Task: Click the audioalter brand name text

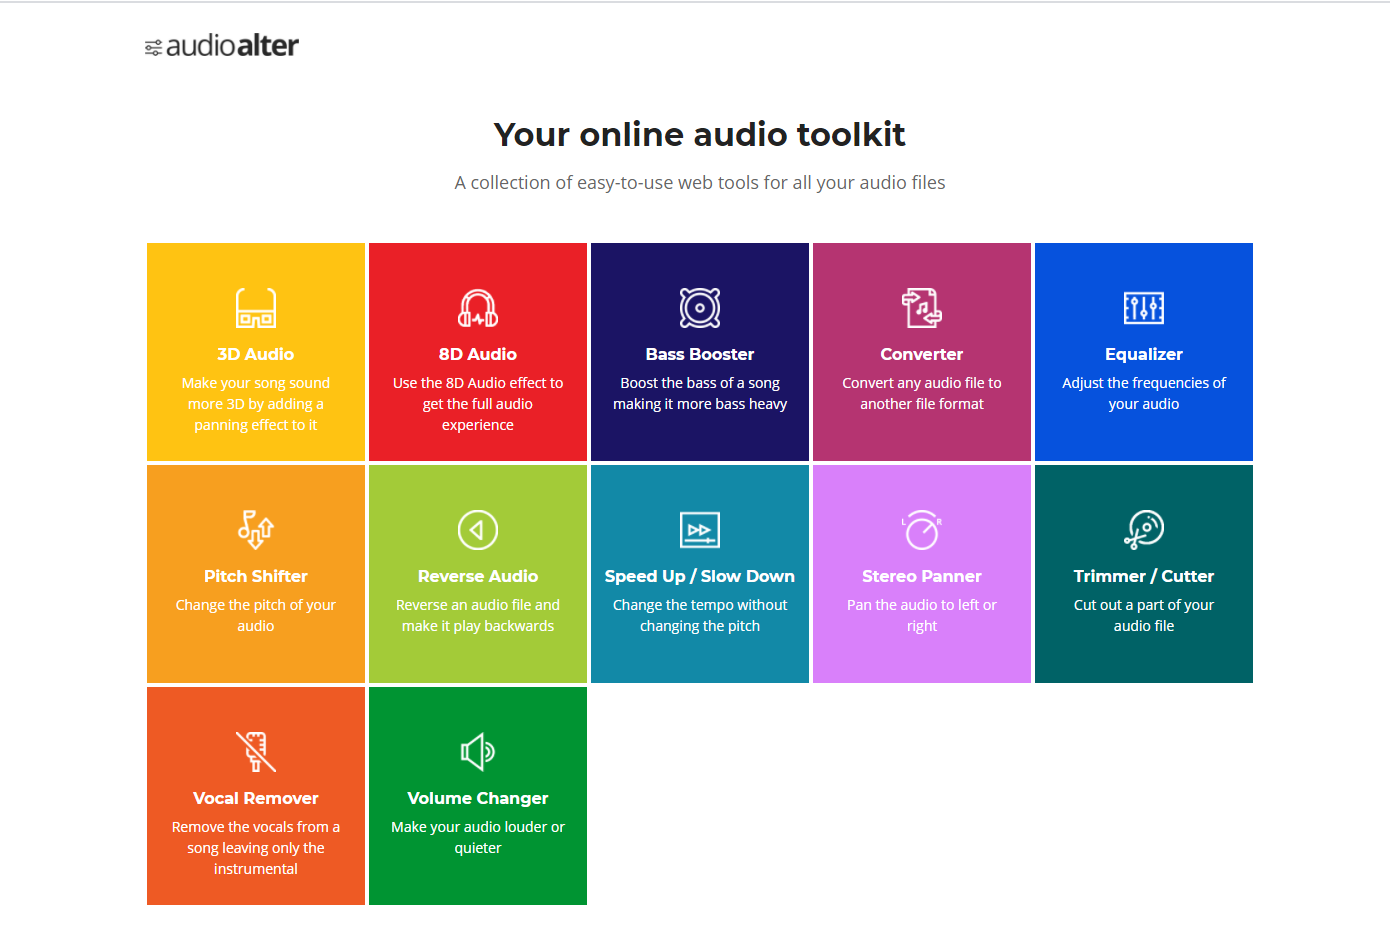Action: tap(232, 45)
